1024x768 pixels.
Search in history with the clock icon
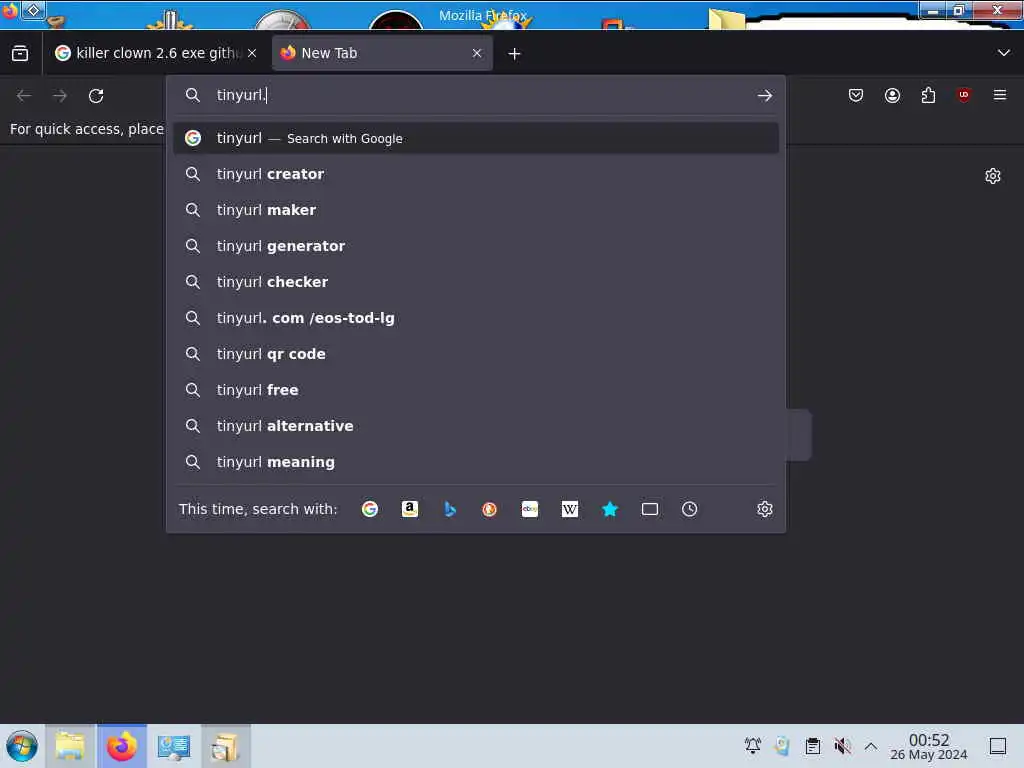click(690, 509)
